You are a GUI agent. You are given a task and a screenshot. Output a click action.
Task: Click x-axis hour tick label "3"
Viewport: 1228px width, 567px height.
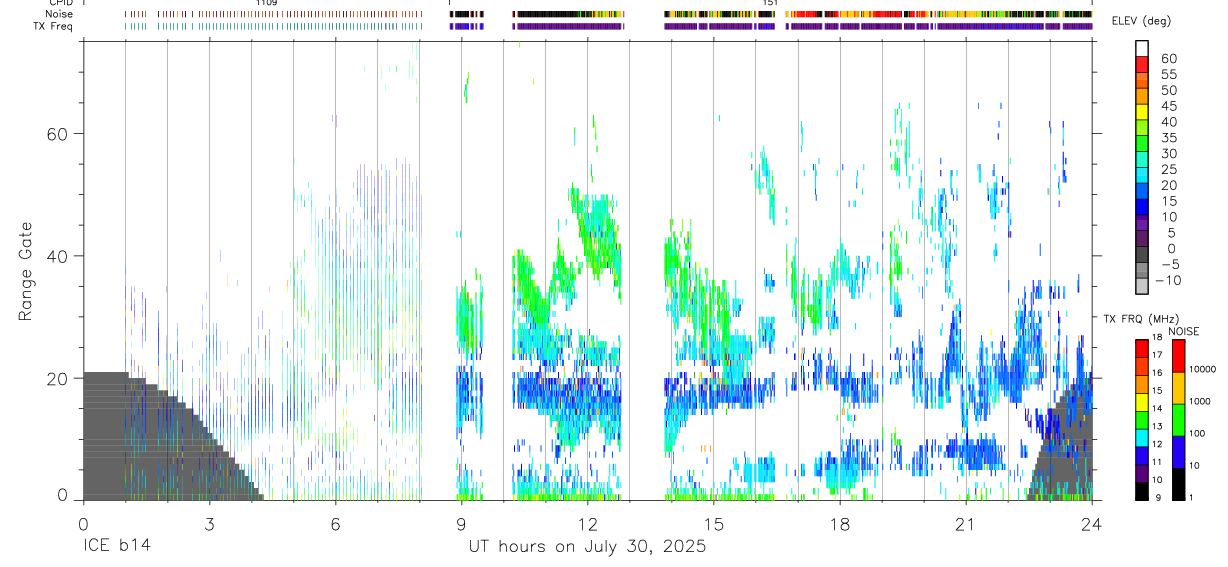209,524
